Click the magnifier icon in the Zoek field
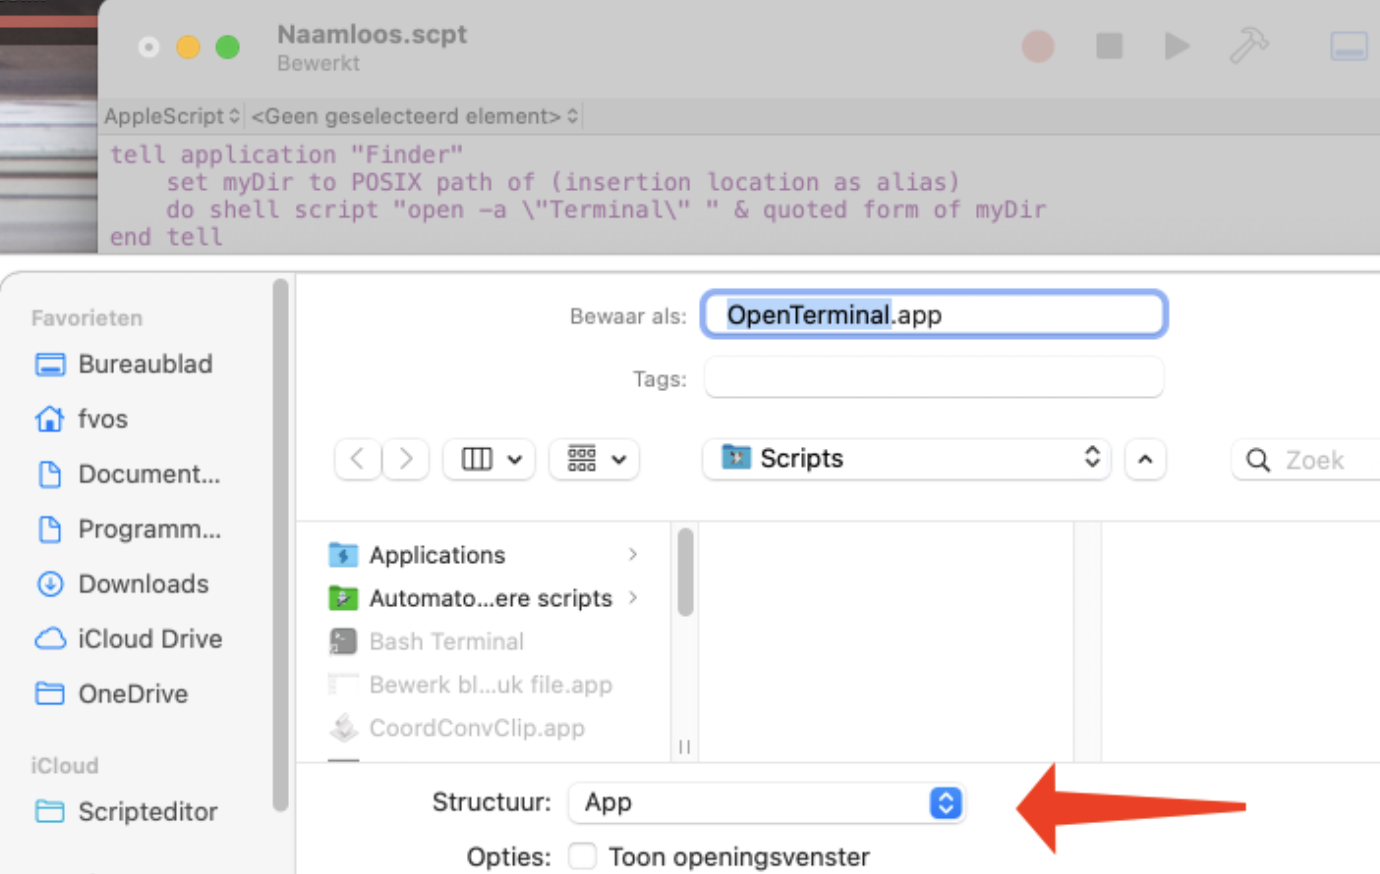 [x=1258, y=459]
